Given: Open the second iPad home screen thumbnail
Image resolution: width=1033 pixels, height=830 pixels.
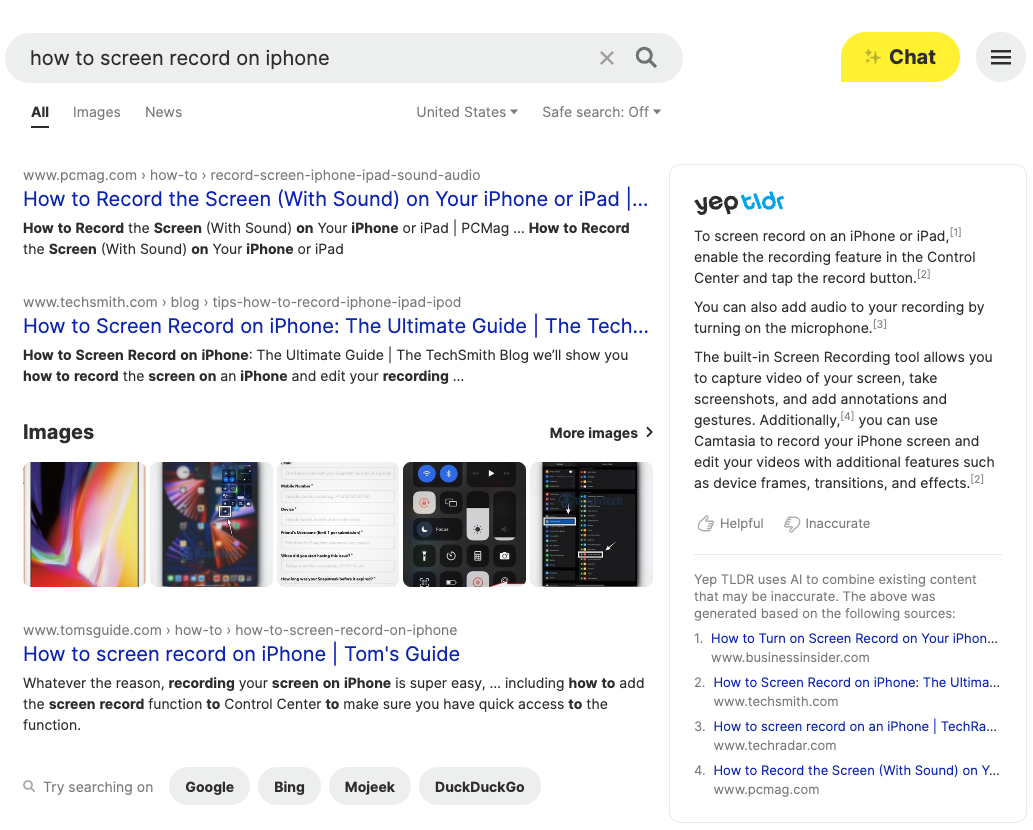Looking at the screenshot, I should click(211, 524).
